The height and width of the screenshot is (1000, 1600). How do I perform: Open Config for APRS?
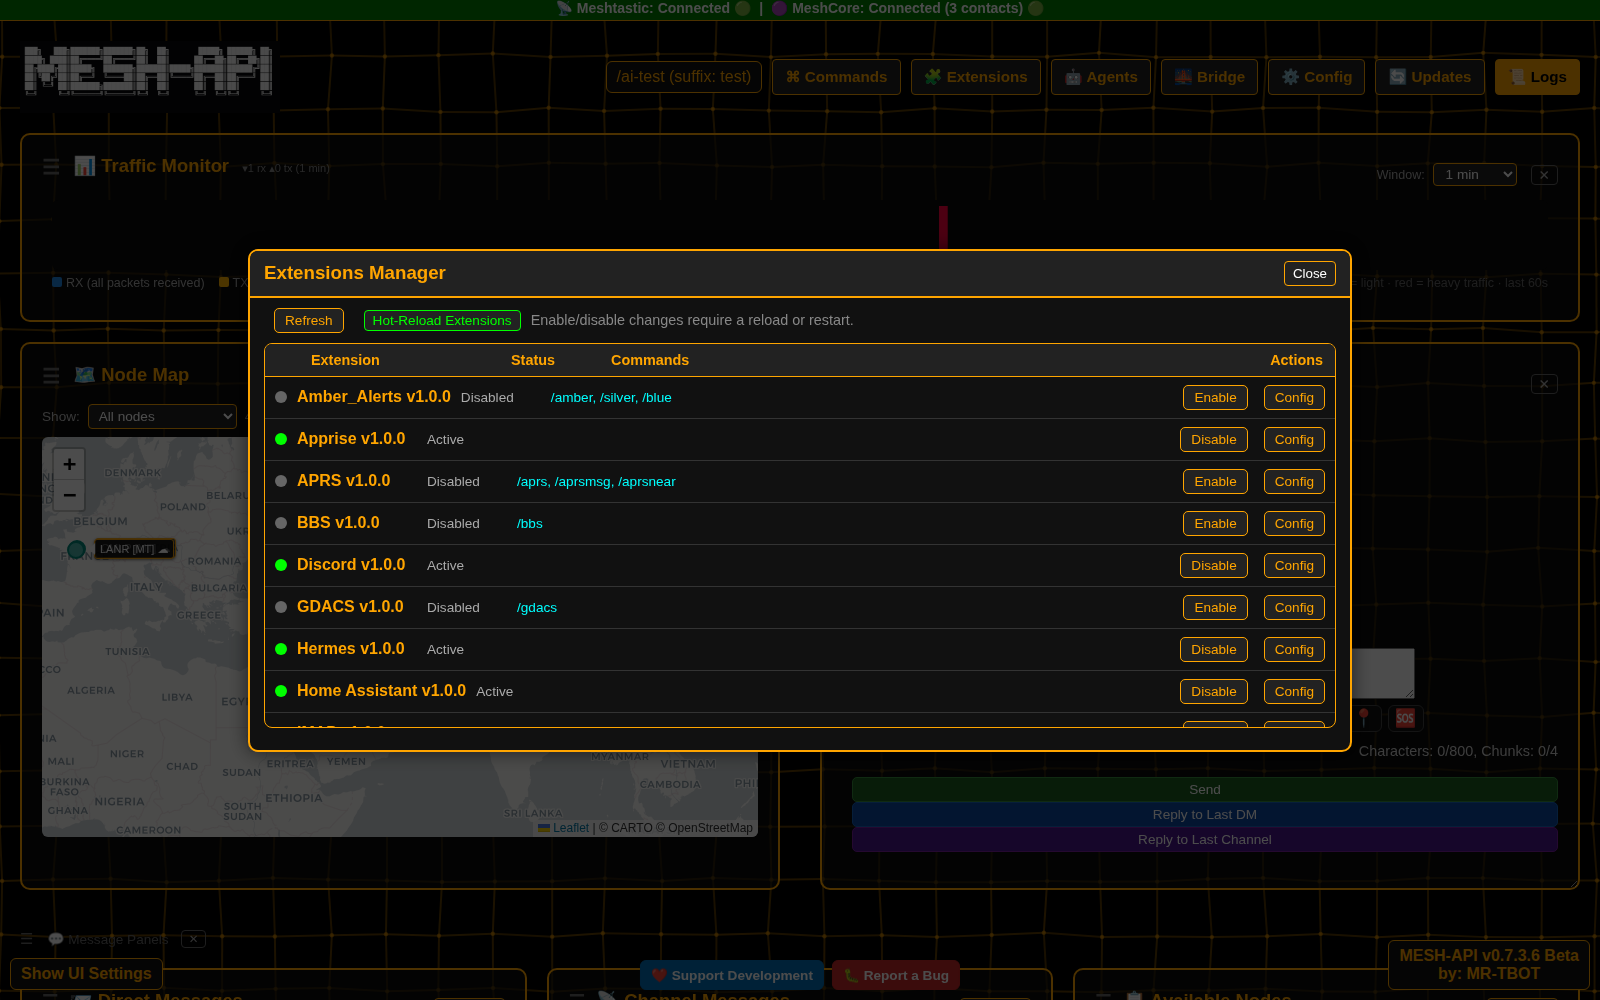coord(1294,481)
